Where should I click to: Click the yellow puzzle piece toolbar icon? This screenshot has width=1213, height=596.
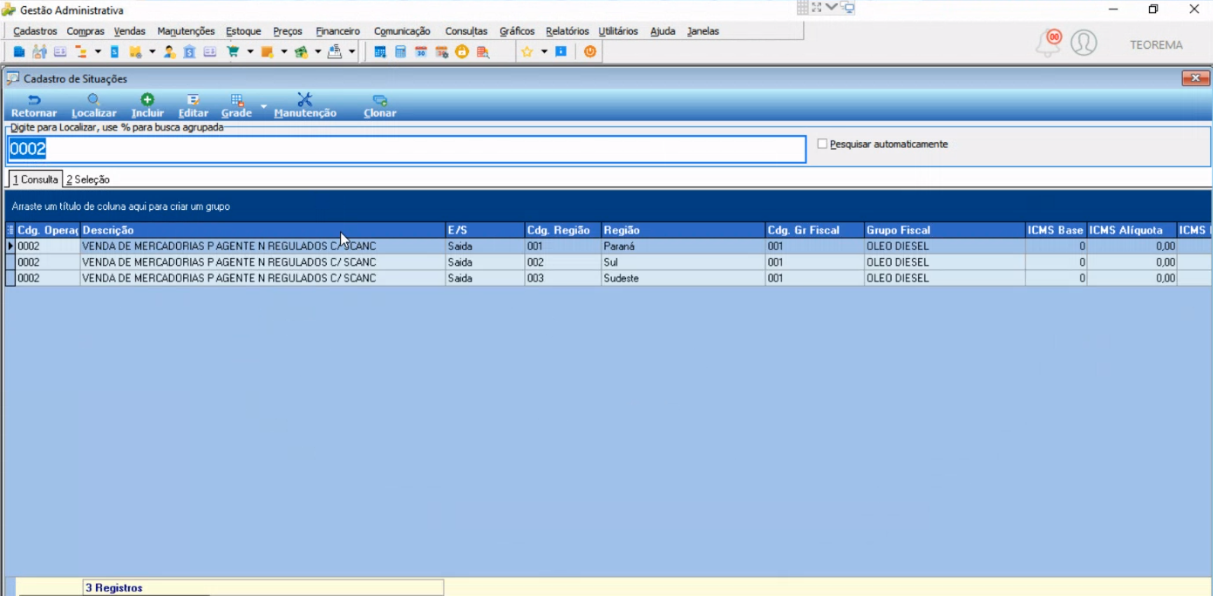pos(135,51)
